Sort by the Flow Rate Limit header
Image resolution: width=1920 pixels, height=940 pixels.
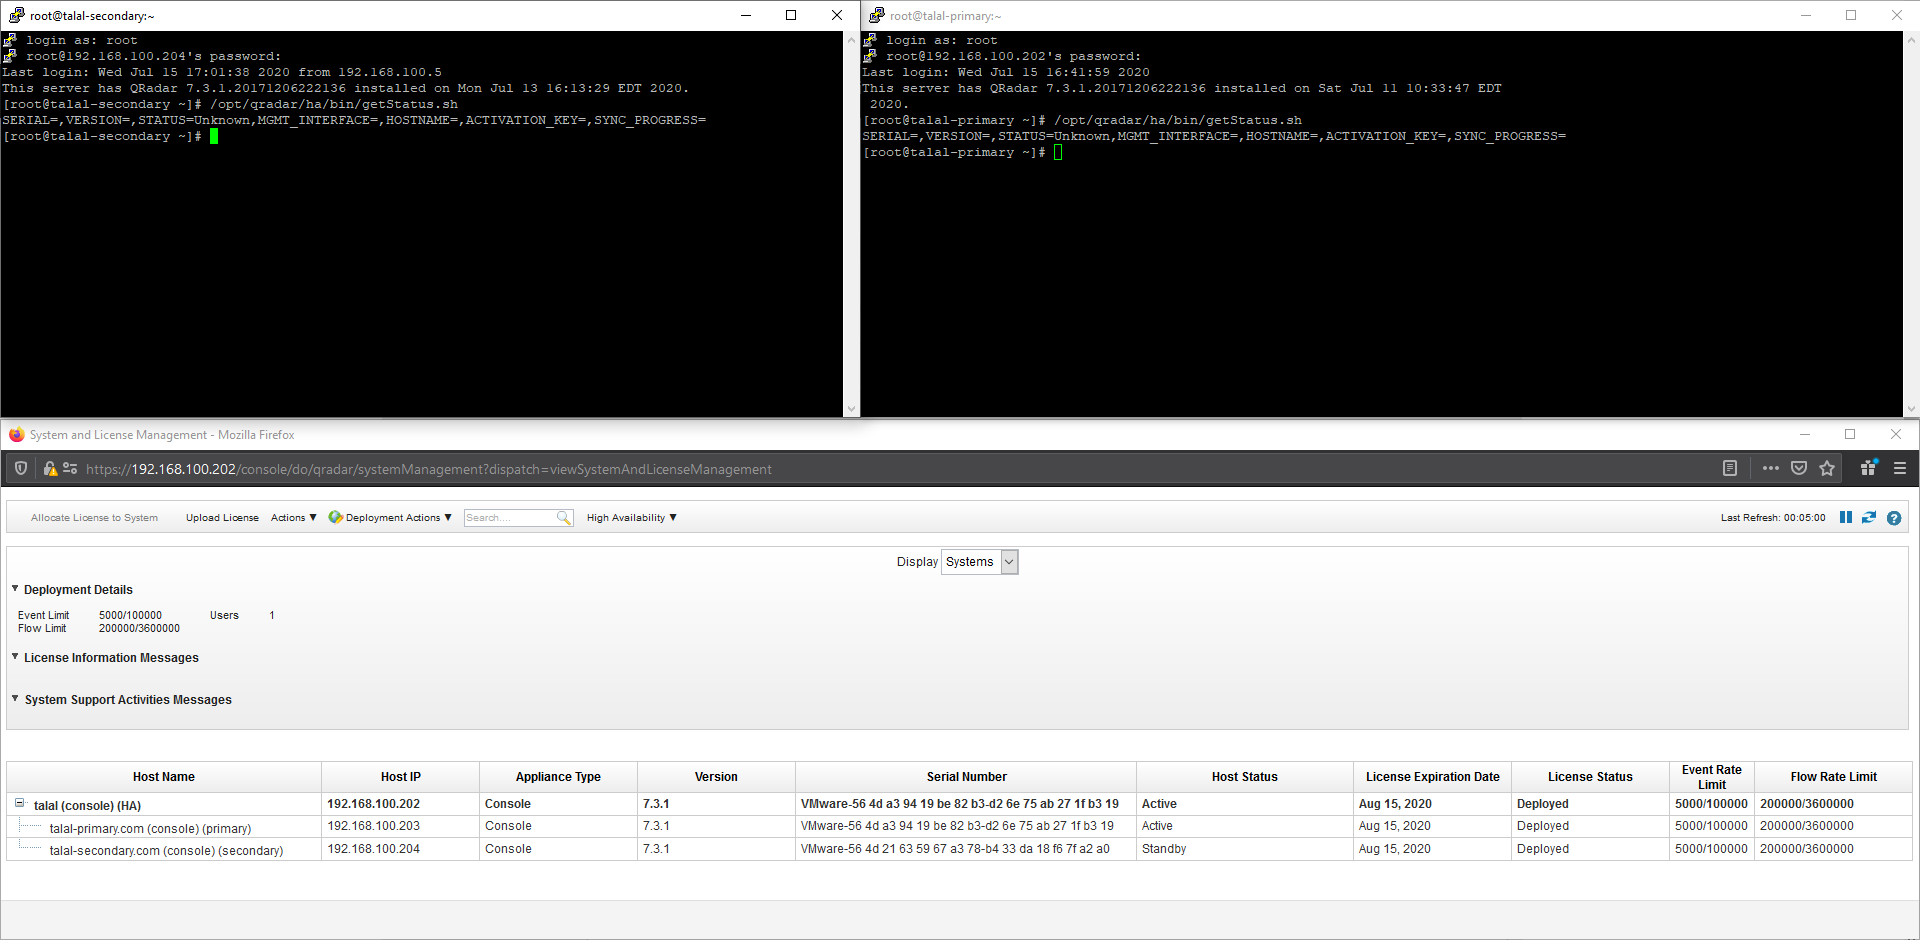(1834, 777)
